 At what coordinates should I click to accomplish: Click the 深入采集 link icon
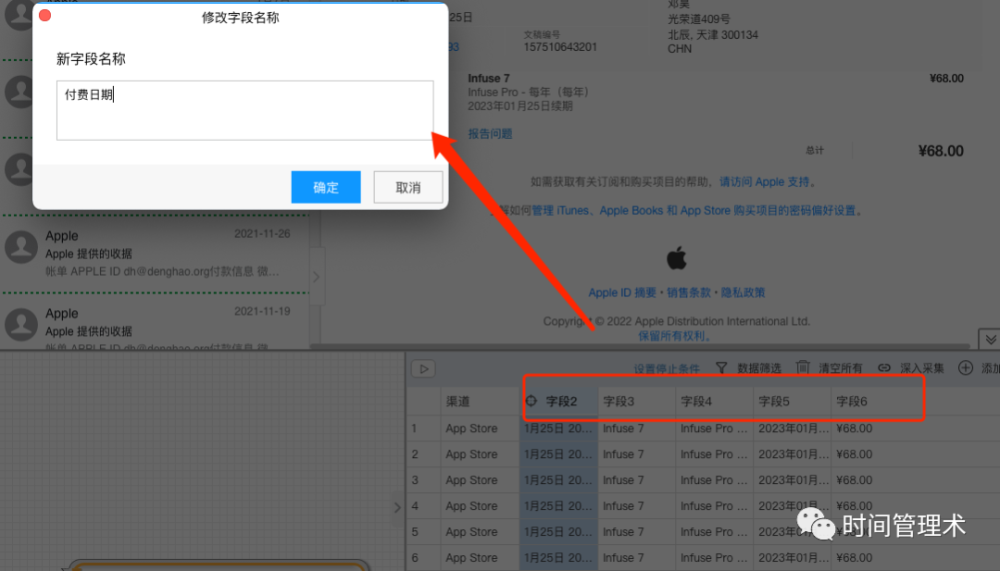(884, 367)
